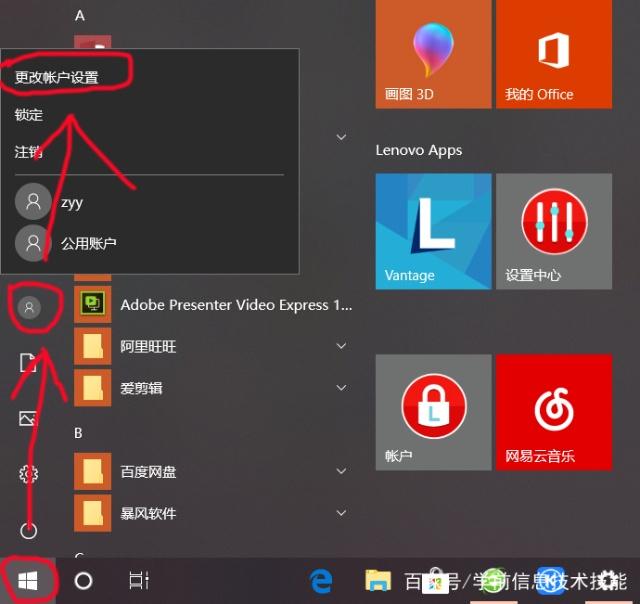The image size is (640, 604).
Task: Open the 画图 3D tile
Action: coord(433,54)
